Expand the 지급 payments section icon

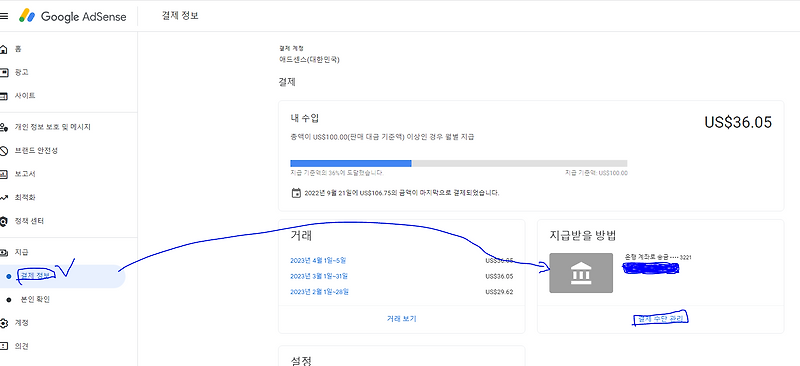click(x=4, y=252)
